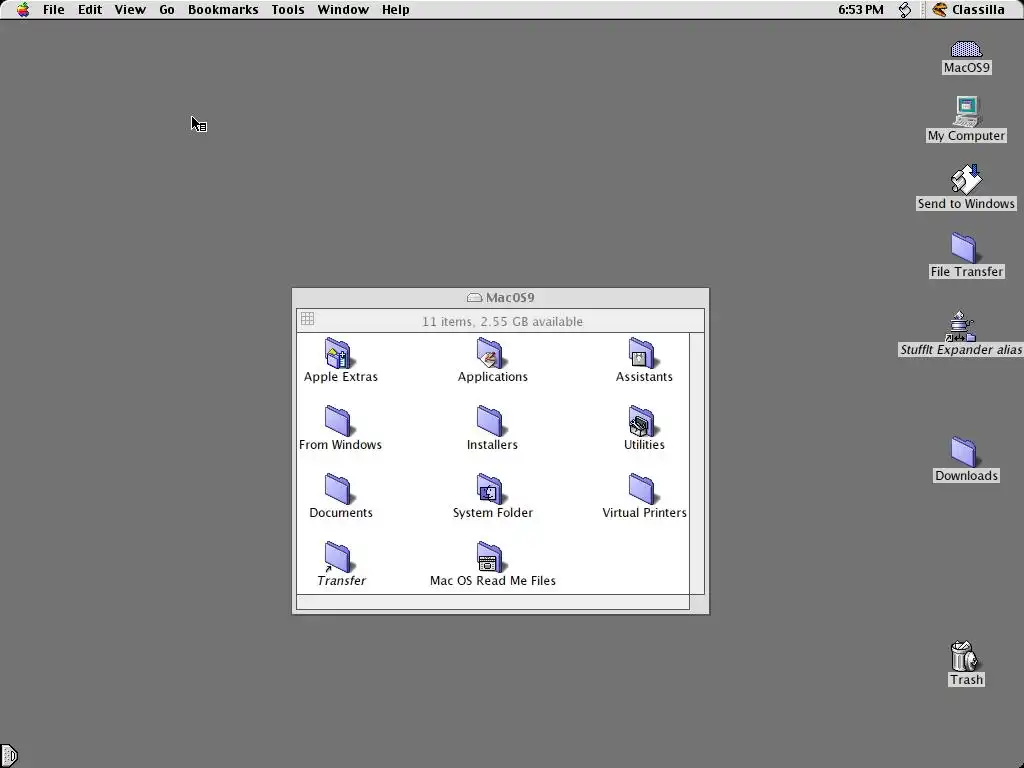This screenshot has height=768, width=1024.
Task: Open the View menu
Action: [x=130, y=10]
